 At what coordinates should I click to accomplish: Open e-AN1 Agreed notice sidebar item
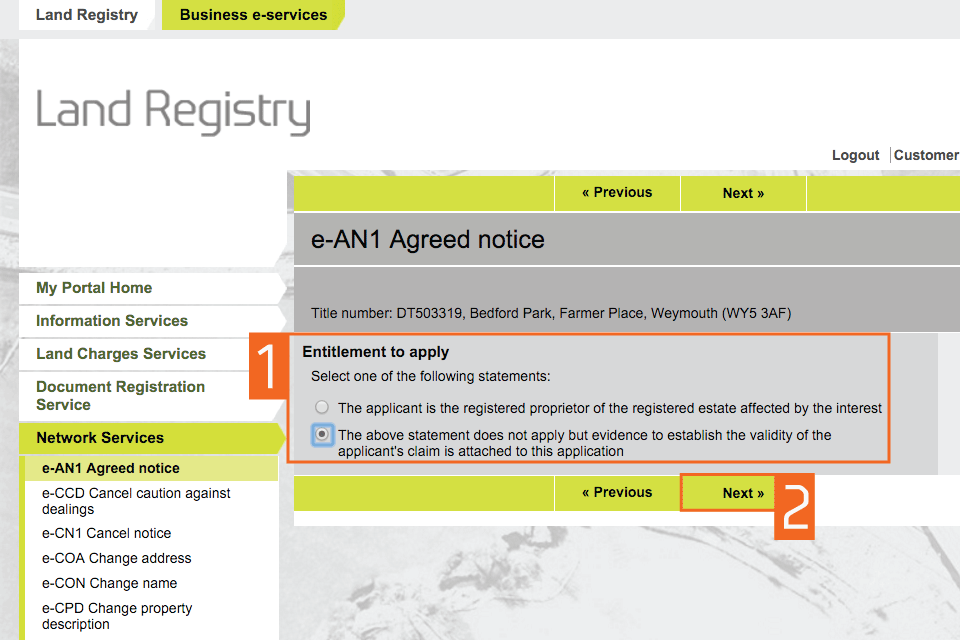(x=111, y=468)
